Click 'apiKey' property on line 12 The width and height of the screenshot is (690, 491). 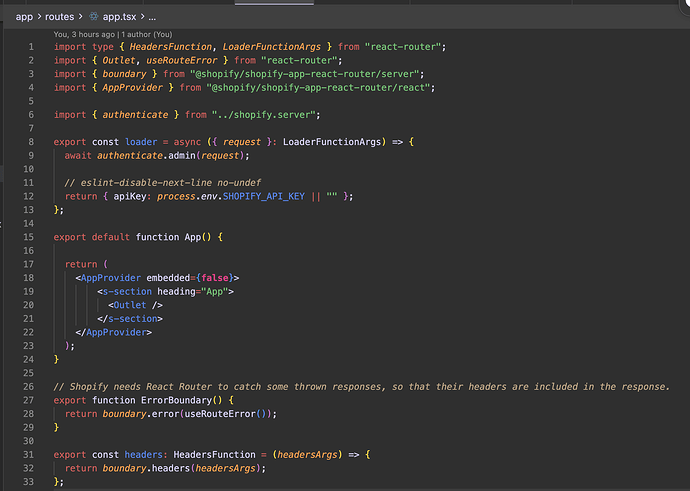[129, 196]
